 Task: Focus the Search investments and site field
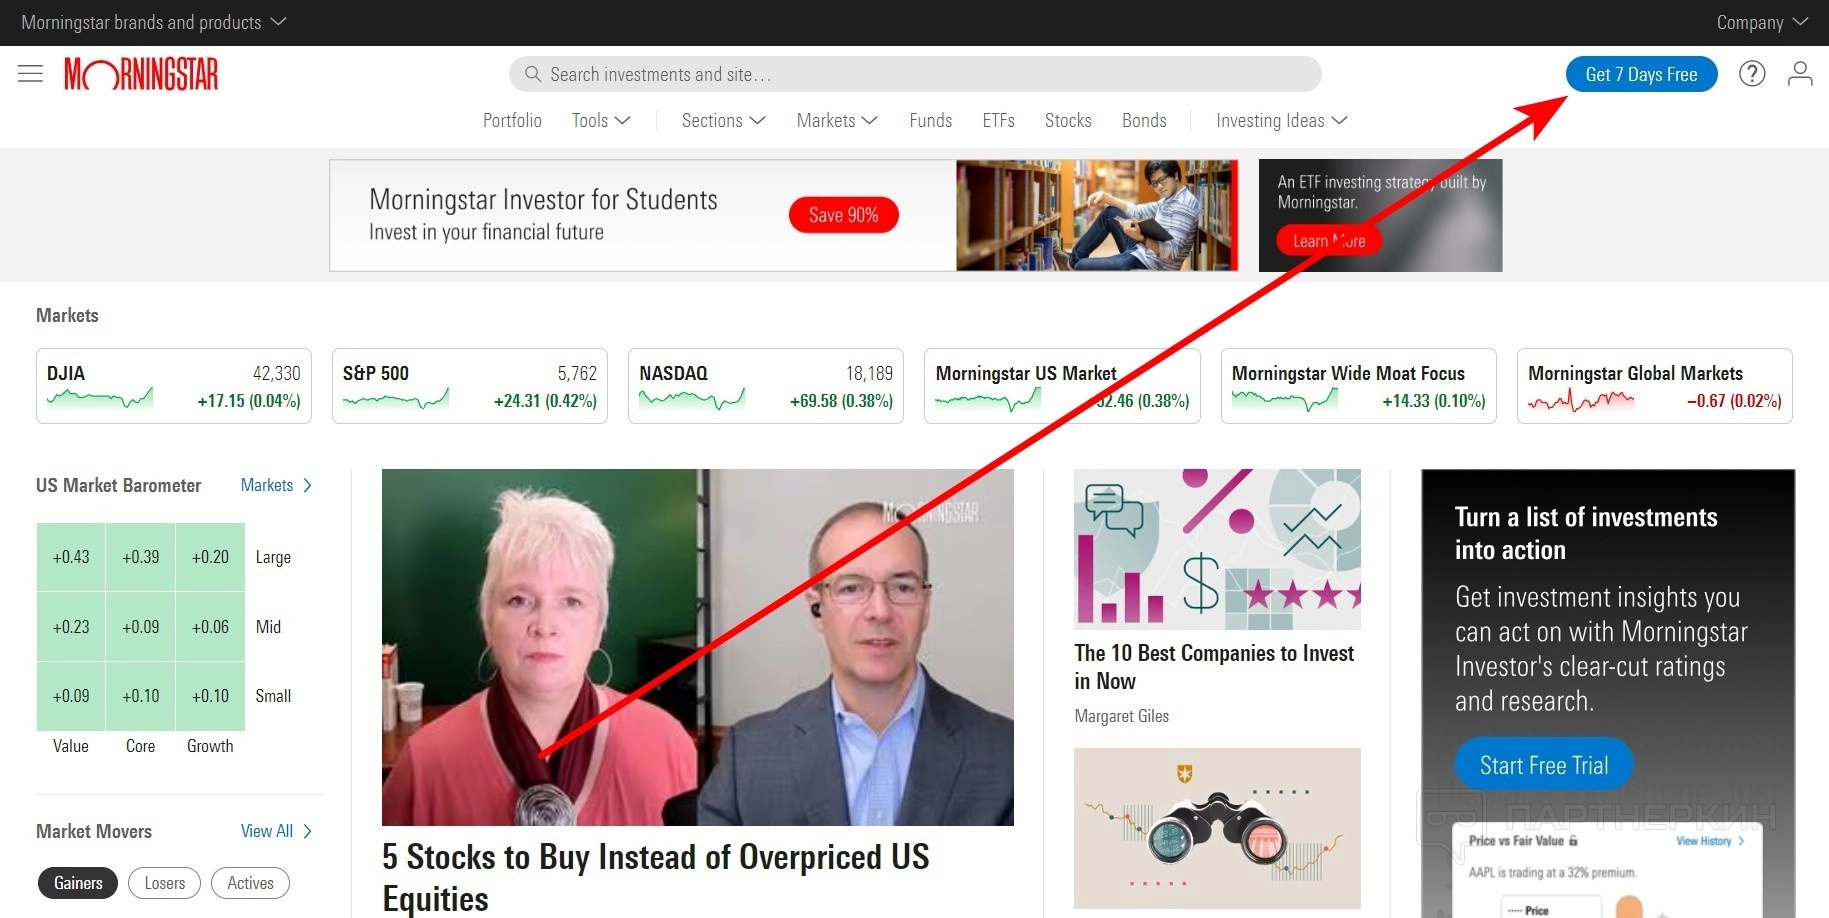pyautogui.click(x=915, y=74)
